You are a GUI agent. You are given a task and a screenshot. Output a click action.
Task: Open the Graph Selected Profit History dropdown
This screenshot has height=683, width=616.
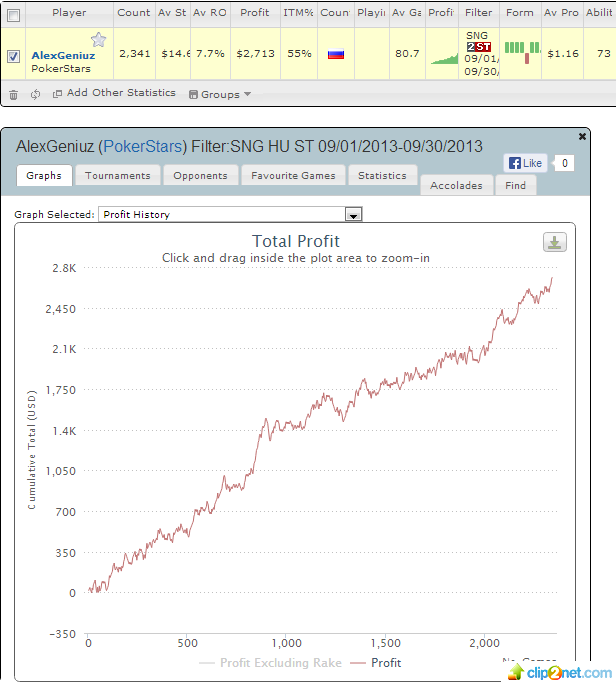[x=230, y=214]
